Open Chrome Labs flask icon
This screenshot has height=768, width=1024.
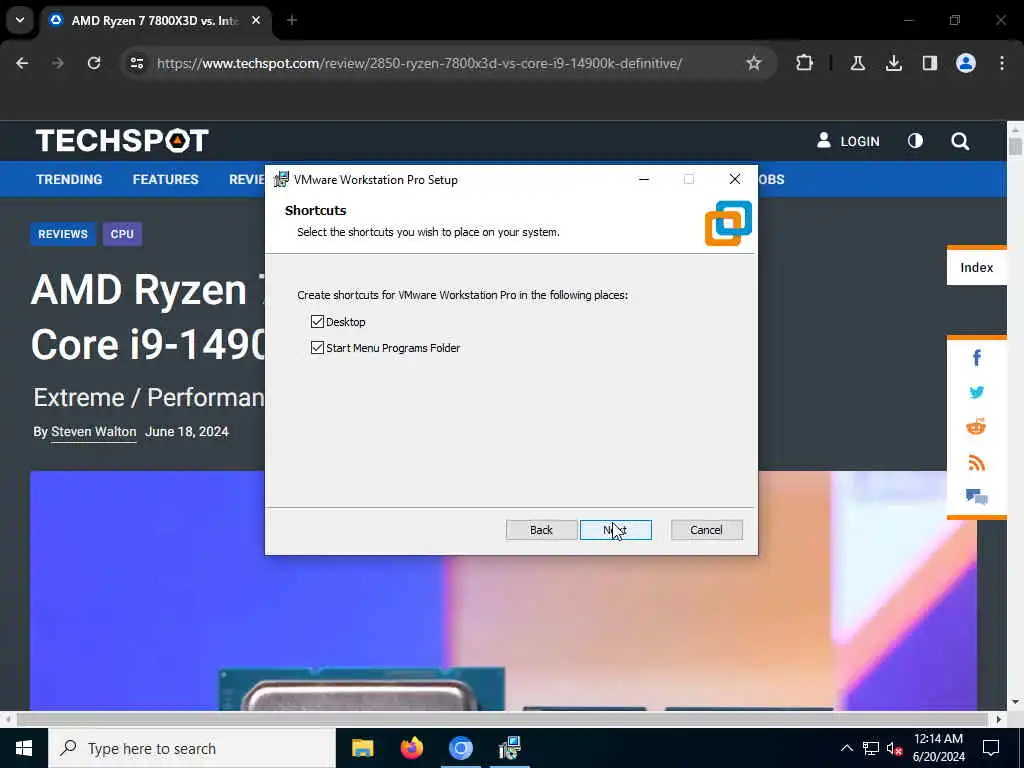coord(857,63)
